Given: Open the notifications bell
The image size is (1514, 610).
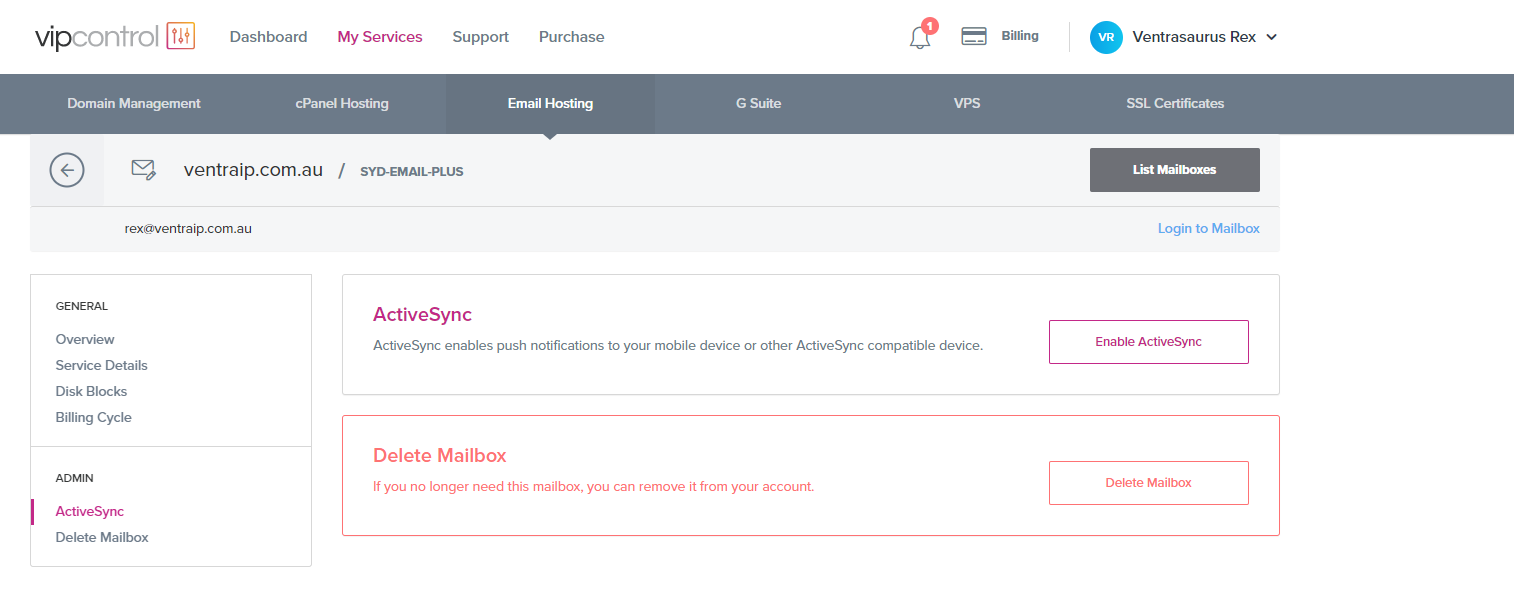Looking at the screenshot, I should pos(920,38).
